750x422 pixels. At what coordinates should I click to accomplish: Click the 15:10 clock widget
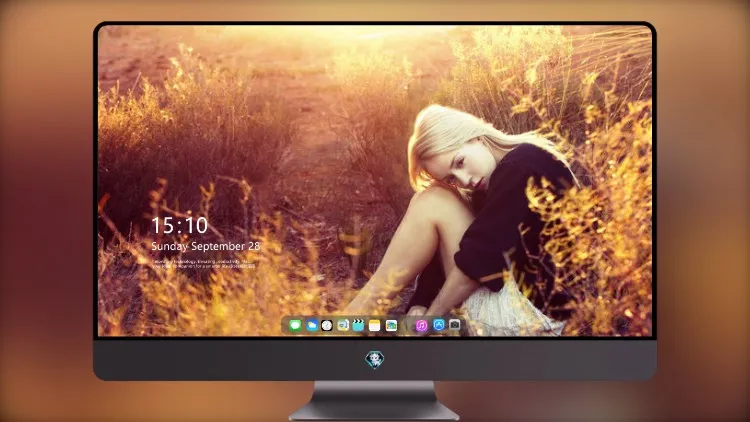179,225
